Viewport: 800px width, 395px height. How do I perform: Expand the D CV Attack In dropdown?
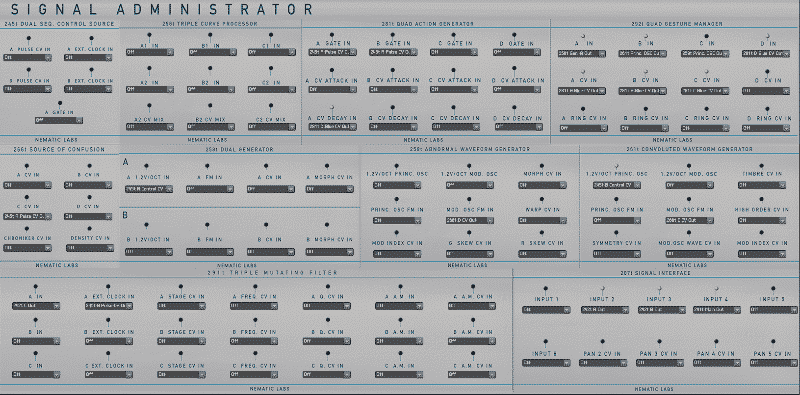(x=517, y=89)
